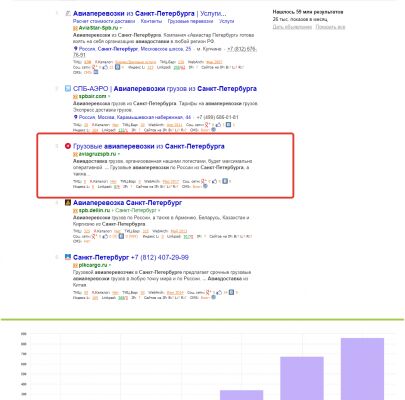Click the favicon of the spb.dellin.ru result
The width and height of the screenshot is (405, 400).
click(68, 202)
